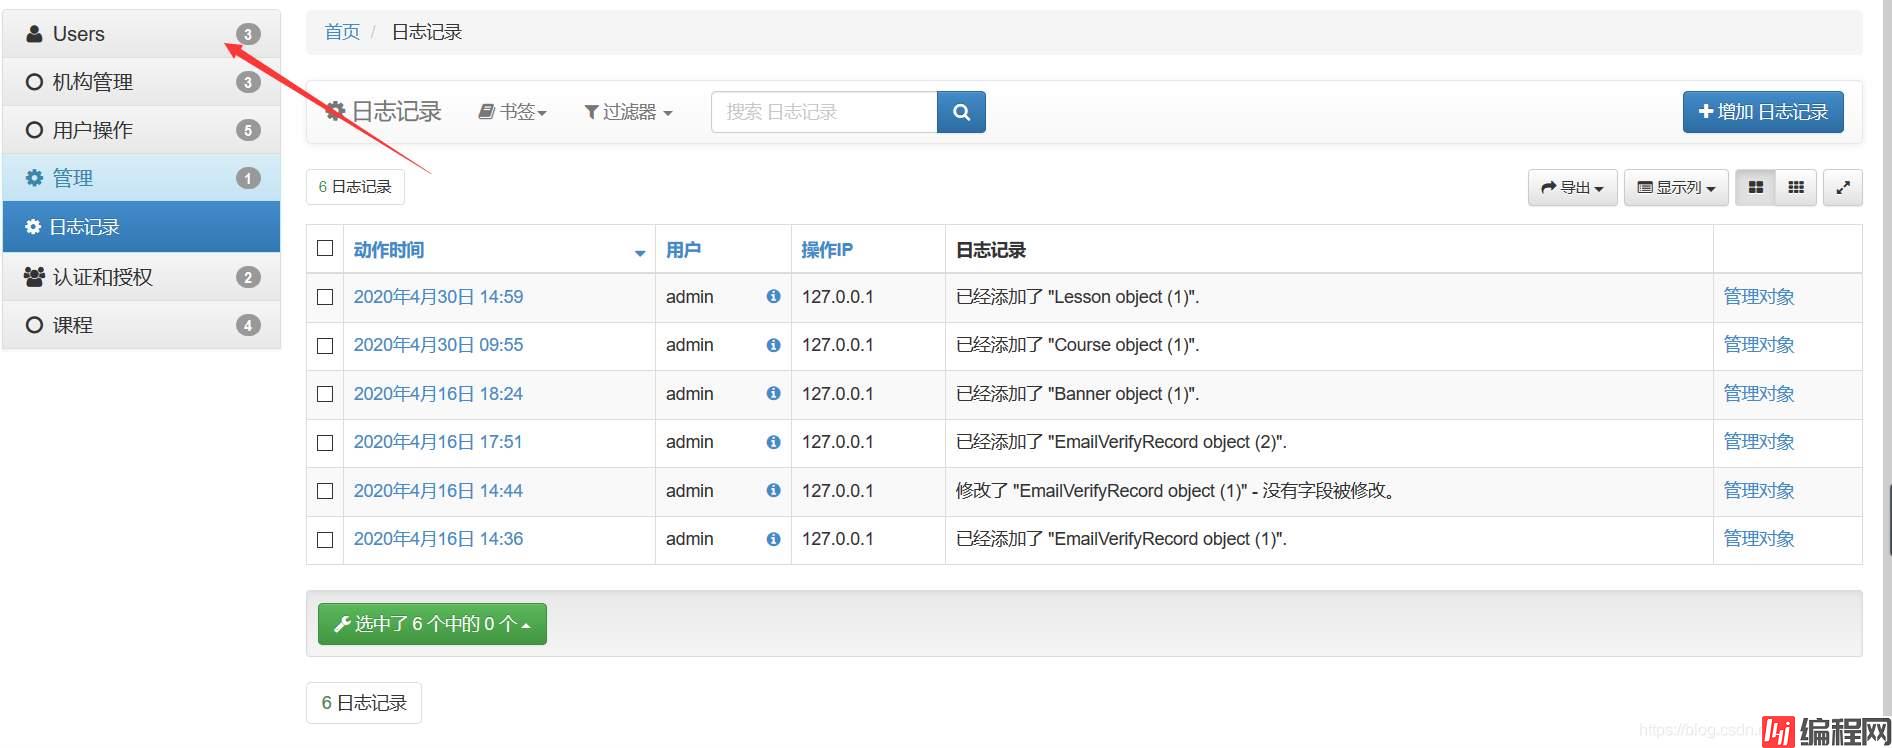This screenshot has width=1892, height=748.
Task: Click top 6 日志记录 count label
Action: pos(355,187)
